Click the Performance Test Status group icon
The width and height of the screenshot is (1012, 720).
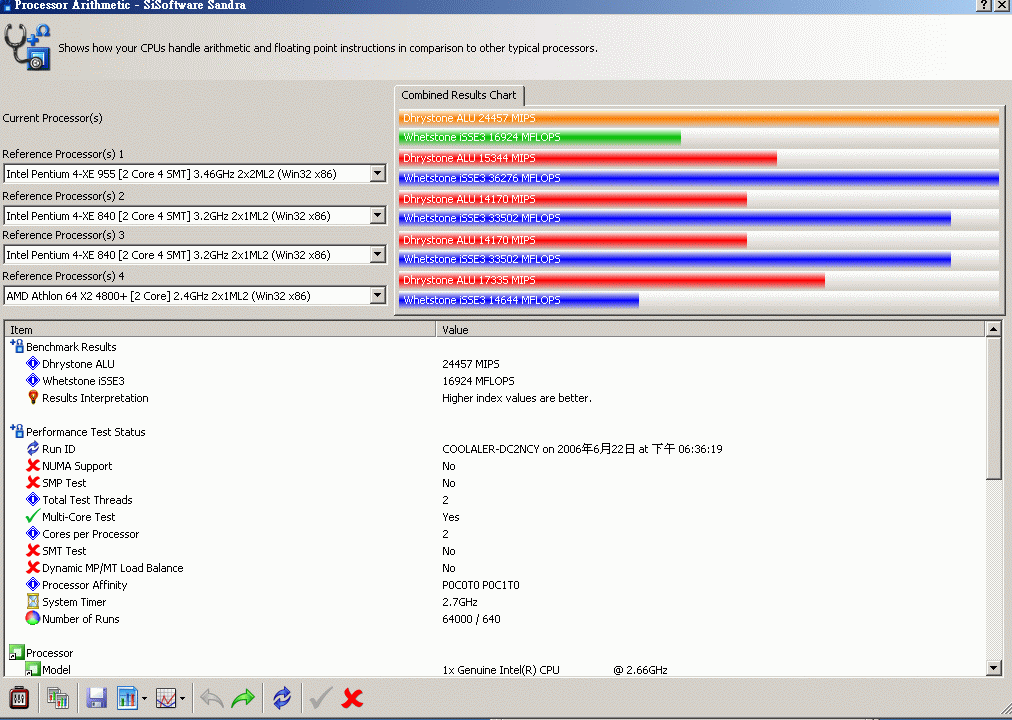pyautogui.click(x=17, y=431)
